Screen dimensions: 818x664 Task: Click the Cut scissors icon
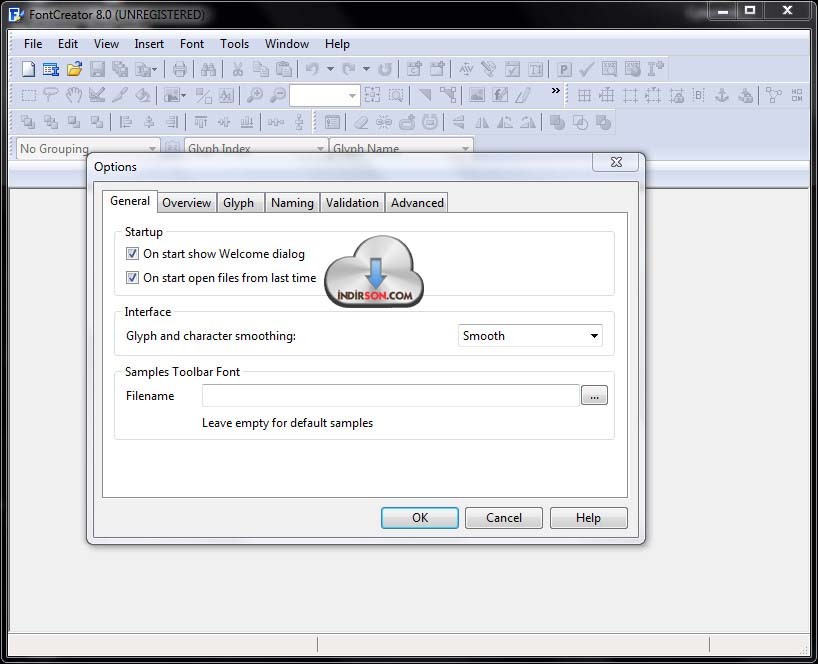238,68
